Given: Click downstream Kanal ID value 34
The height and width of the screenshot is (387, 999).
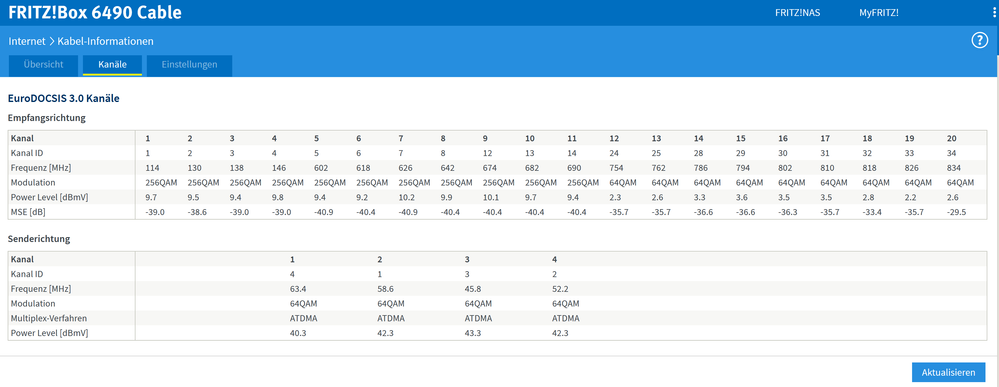Looking at the screenshot, I should tap(951, 153).
